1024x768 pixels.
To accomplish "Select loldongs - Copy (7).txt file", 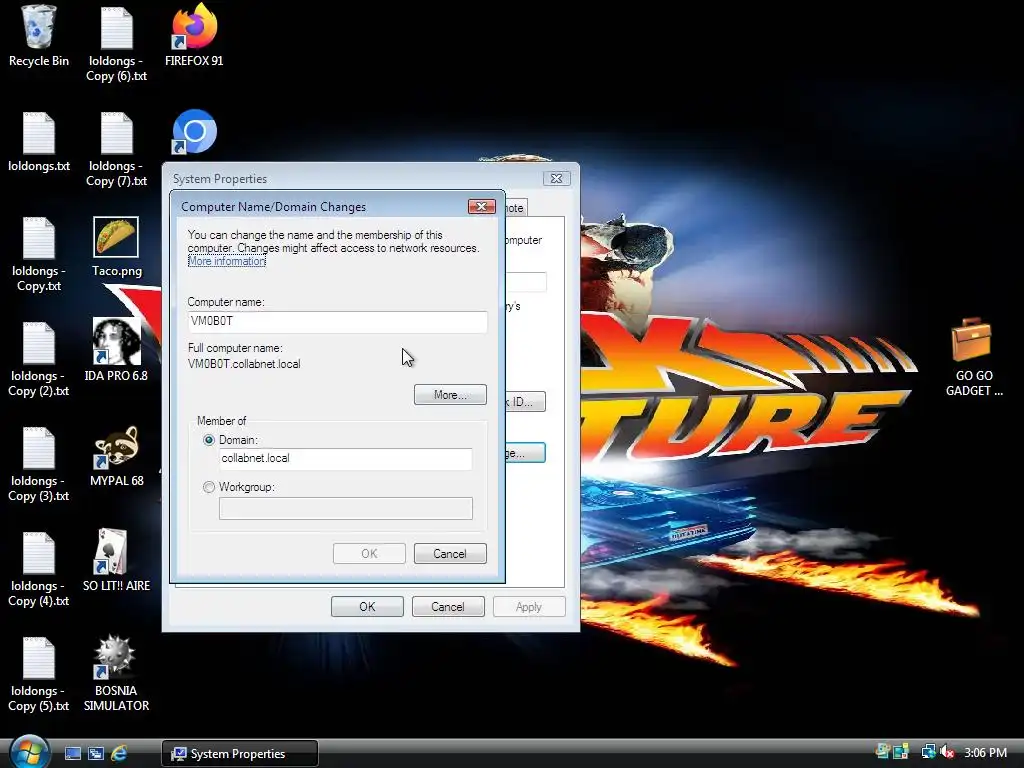I will pos(116,149).
